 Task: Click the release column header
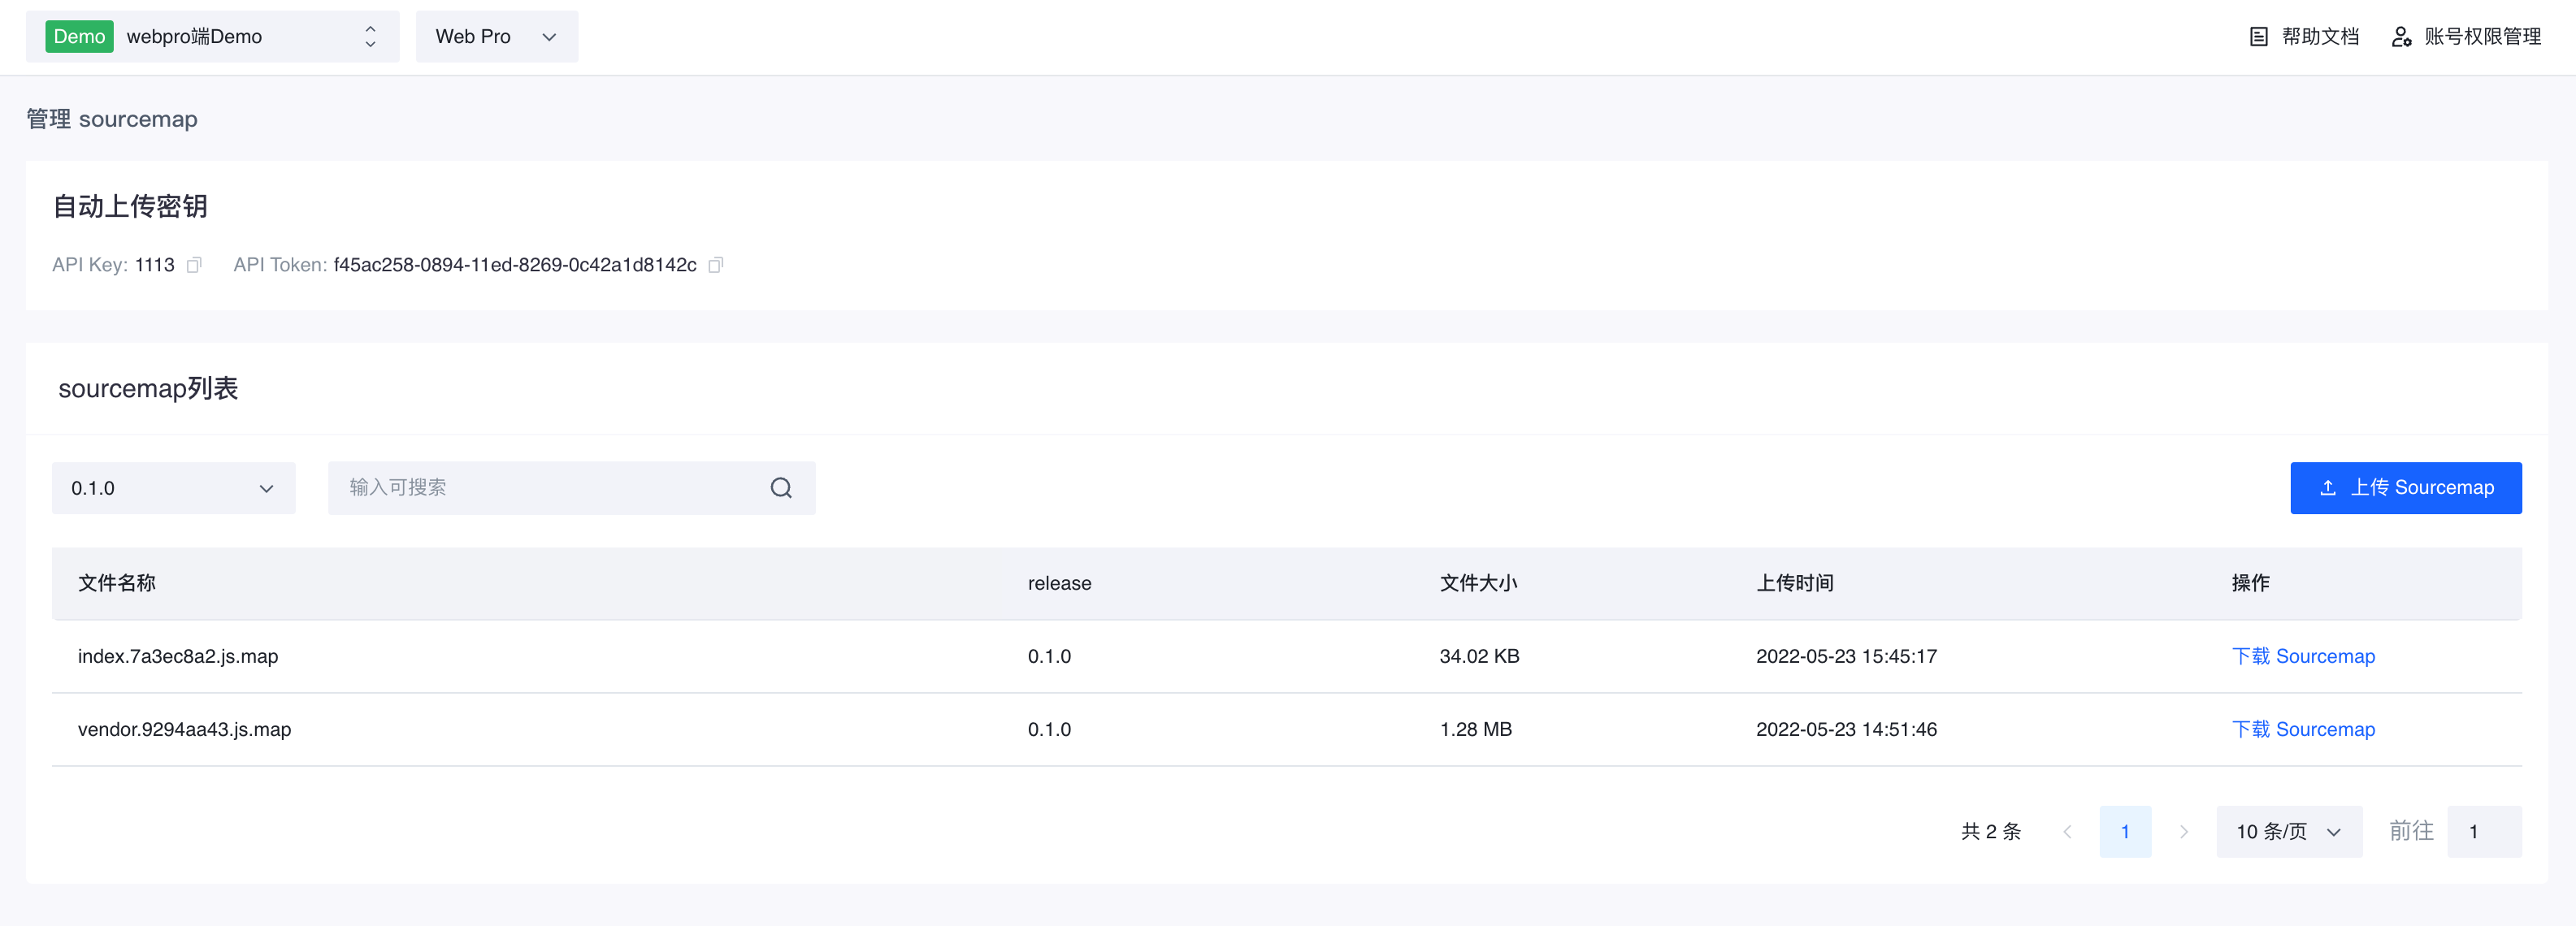click(1059, 584)
